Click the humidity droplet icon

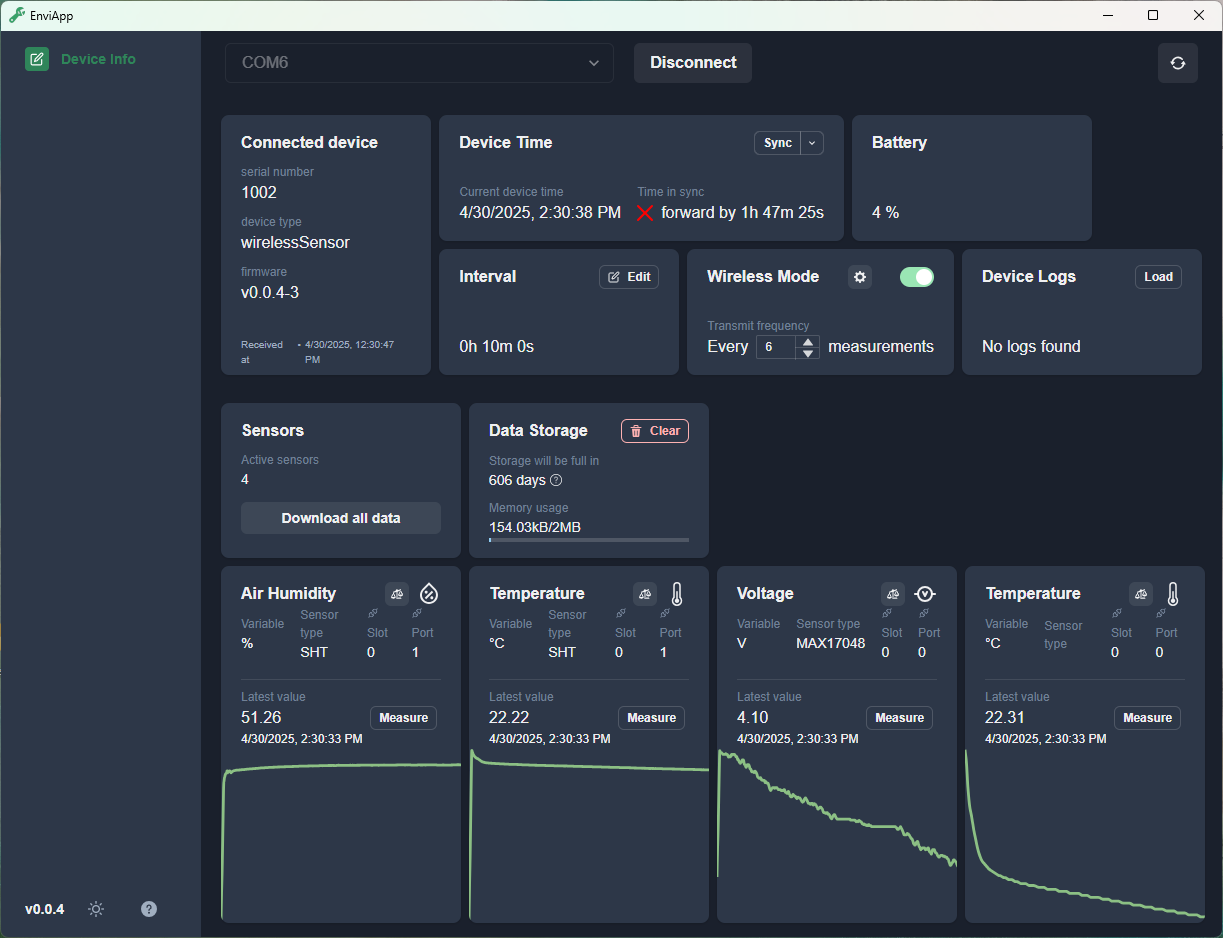pos(429,594)
